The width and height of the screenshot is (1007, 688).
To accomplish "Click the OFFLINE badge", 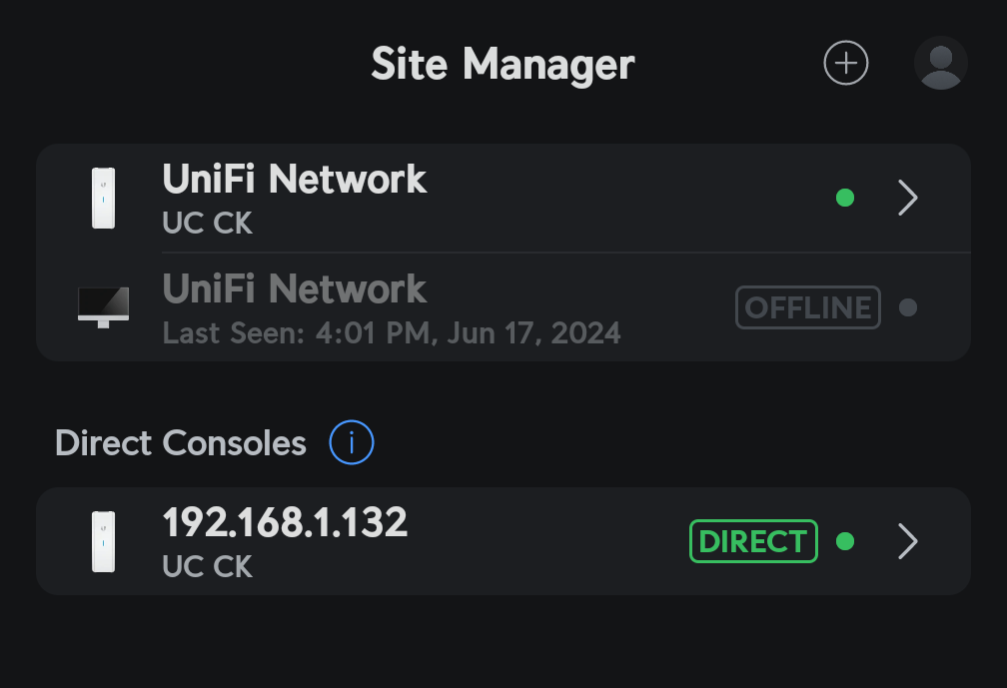I will pos(808,308).
